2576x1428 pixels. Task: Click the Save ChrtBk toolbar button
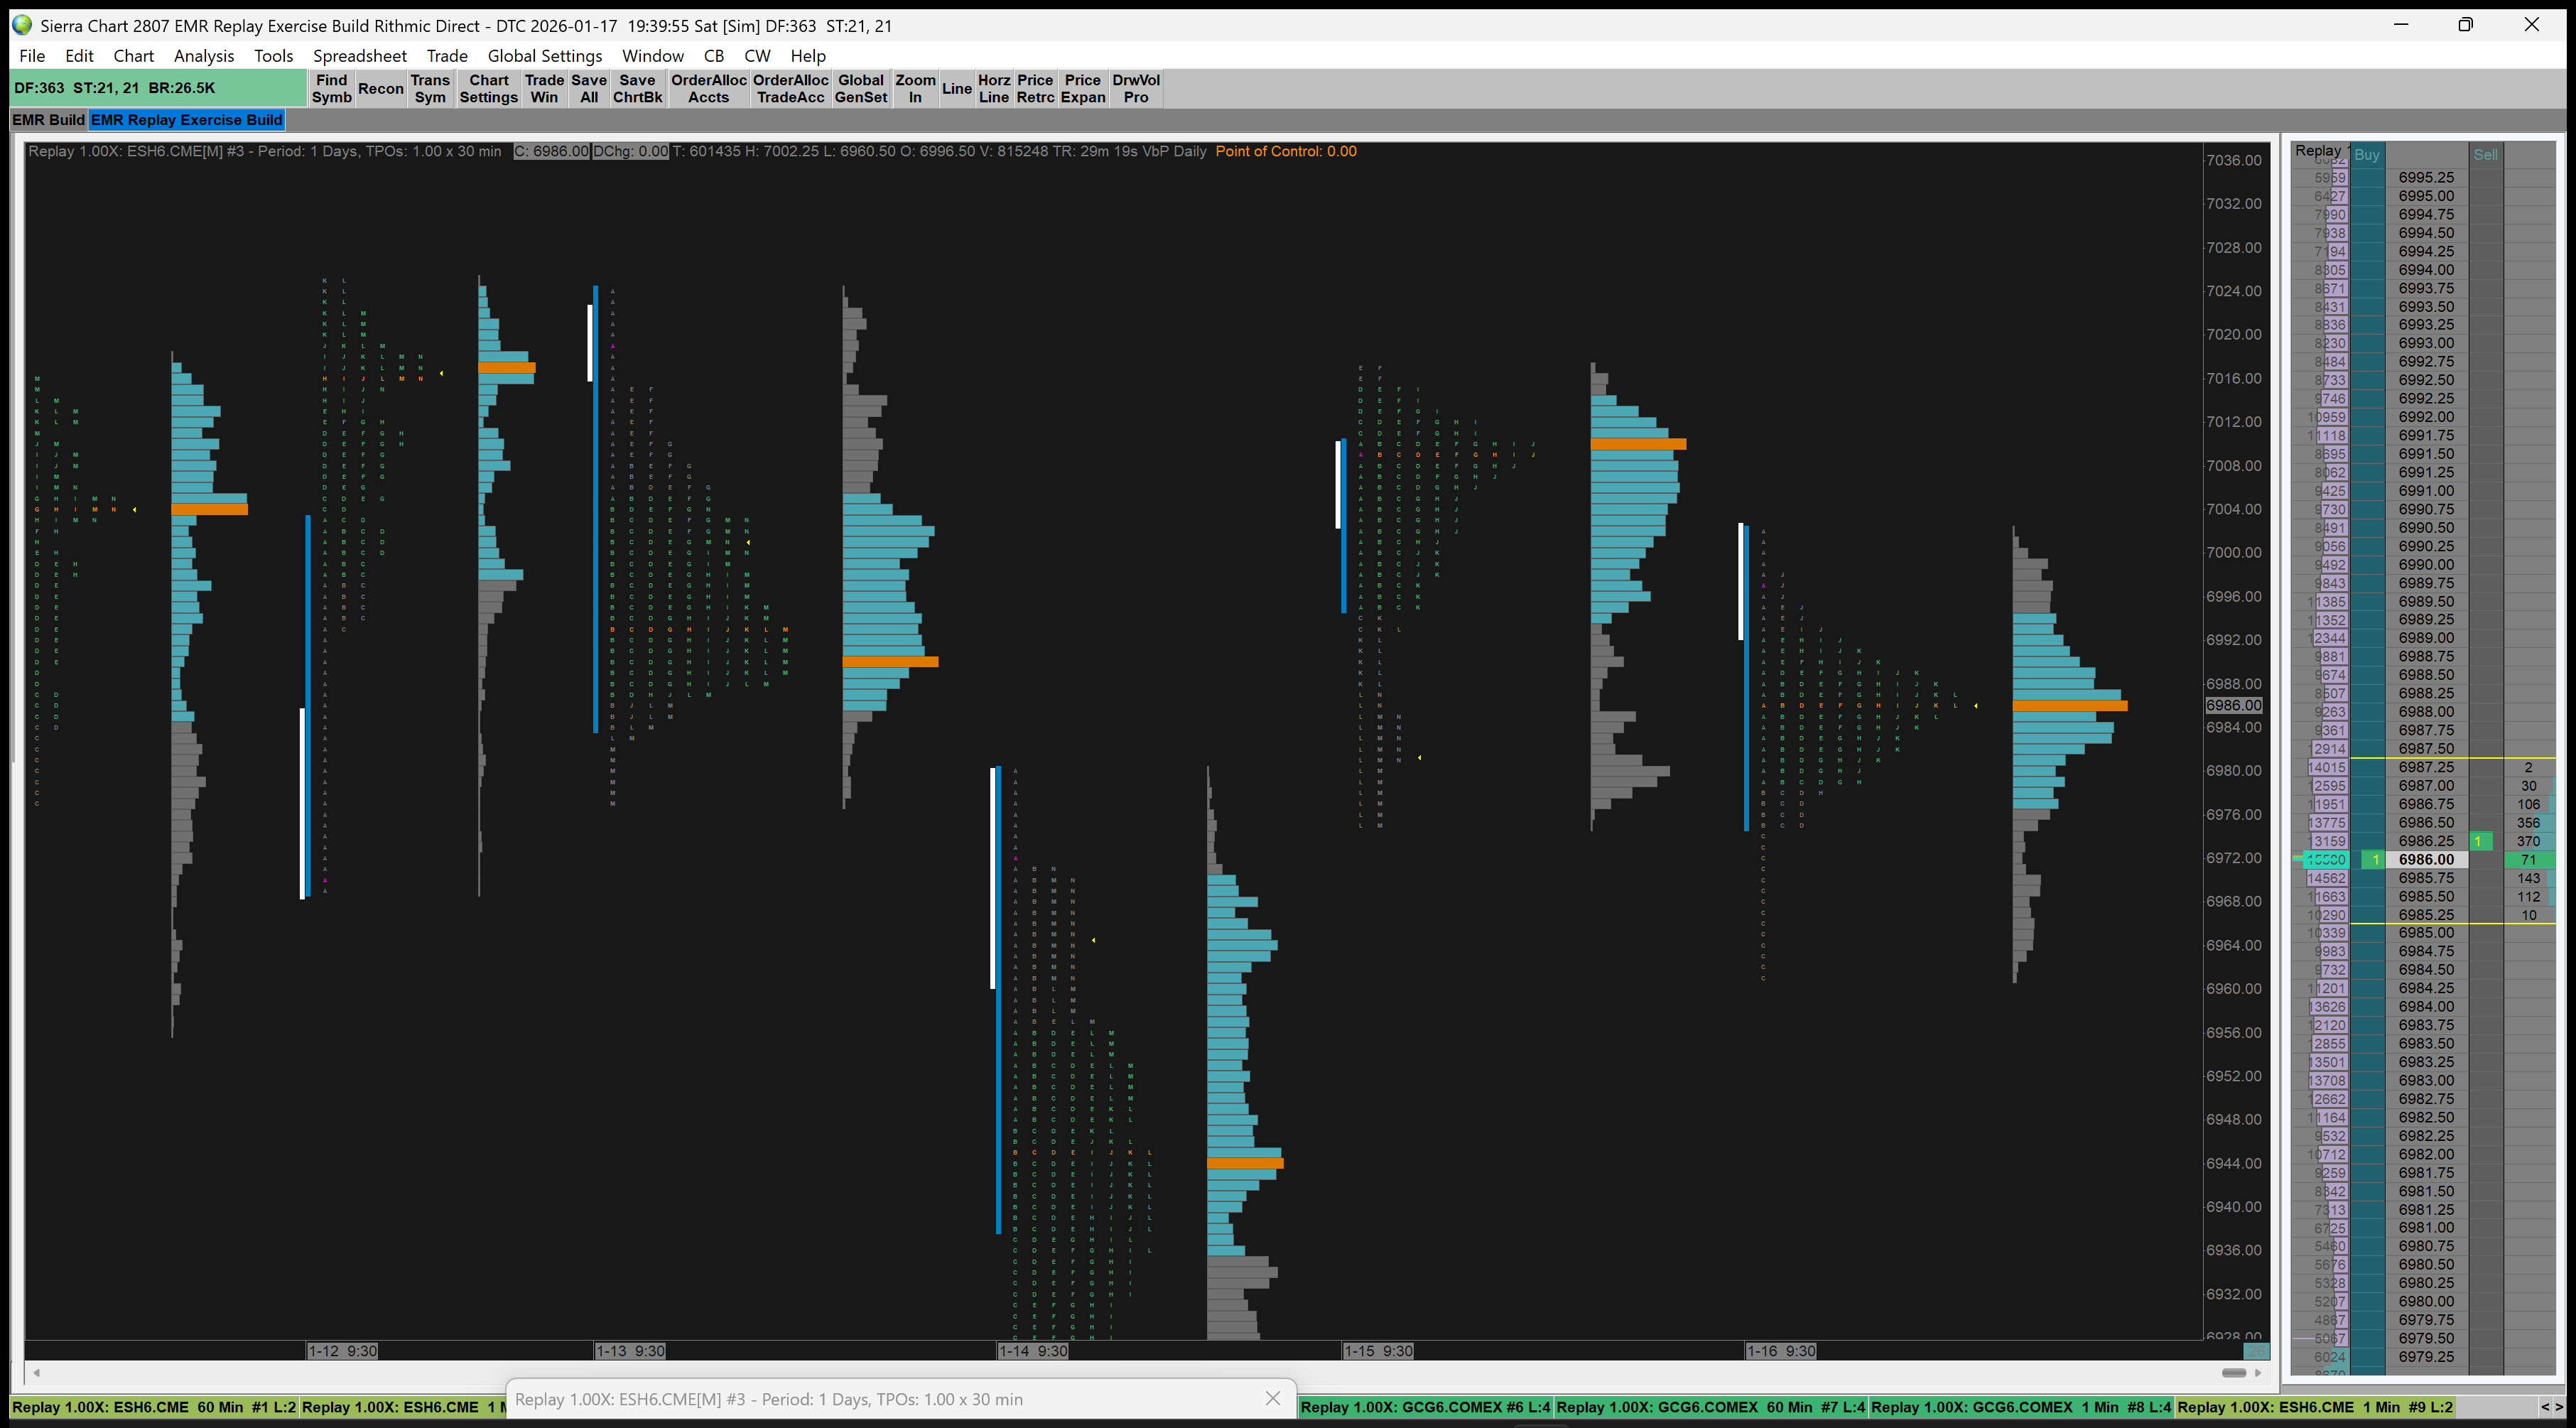click(x=638, y=88)
